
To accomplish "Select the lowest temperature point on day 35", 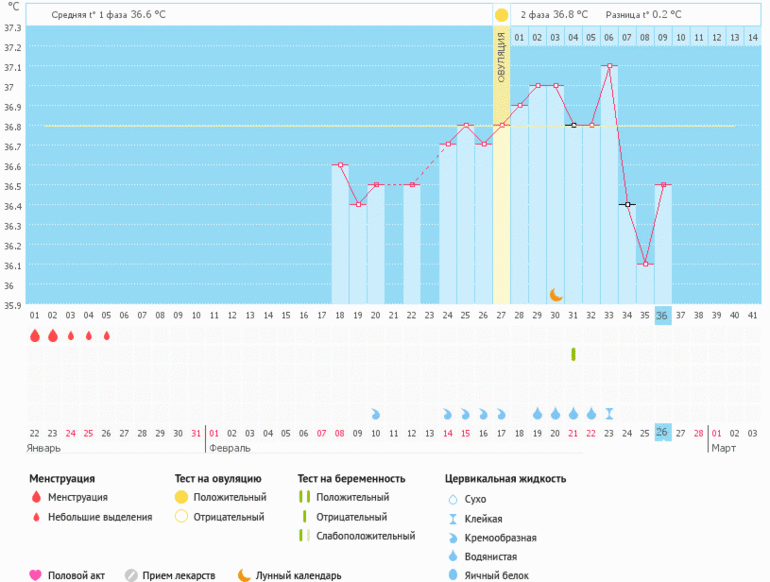I will pyautogui.click(x=645, y=264).
